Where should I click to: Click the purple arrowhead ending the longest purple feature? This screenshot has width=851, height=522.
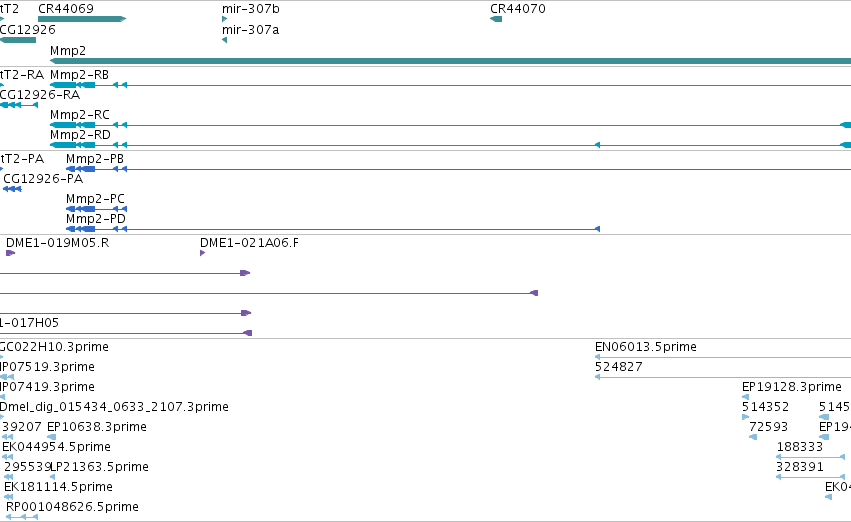click(x=534, y=293)
